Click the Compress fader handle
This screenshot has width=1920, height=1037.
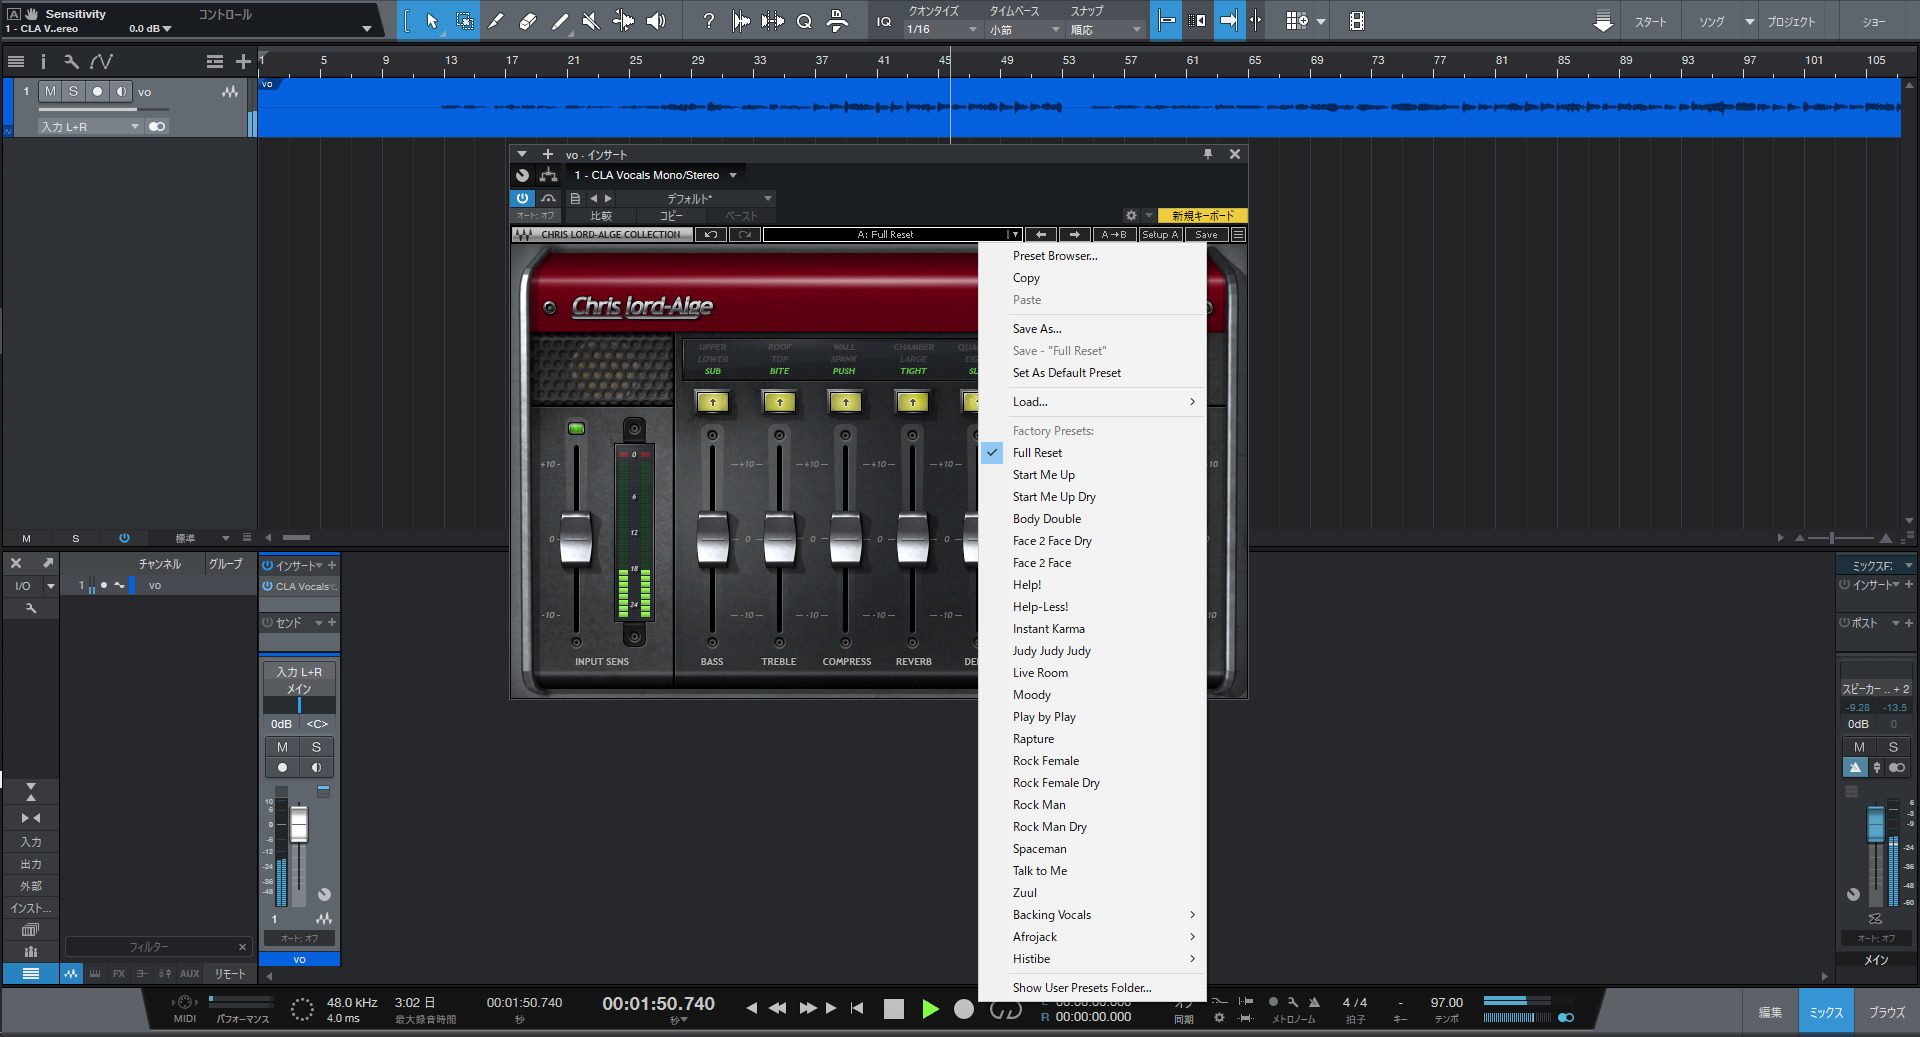point(846,539)
